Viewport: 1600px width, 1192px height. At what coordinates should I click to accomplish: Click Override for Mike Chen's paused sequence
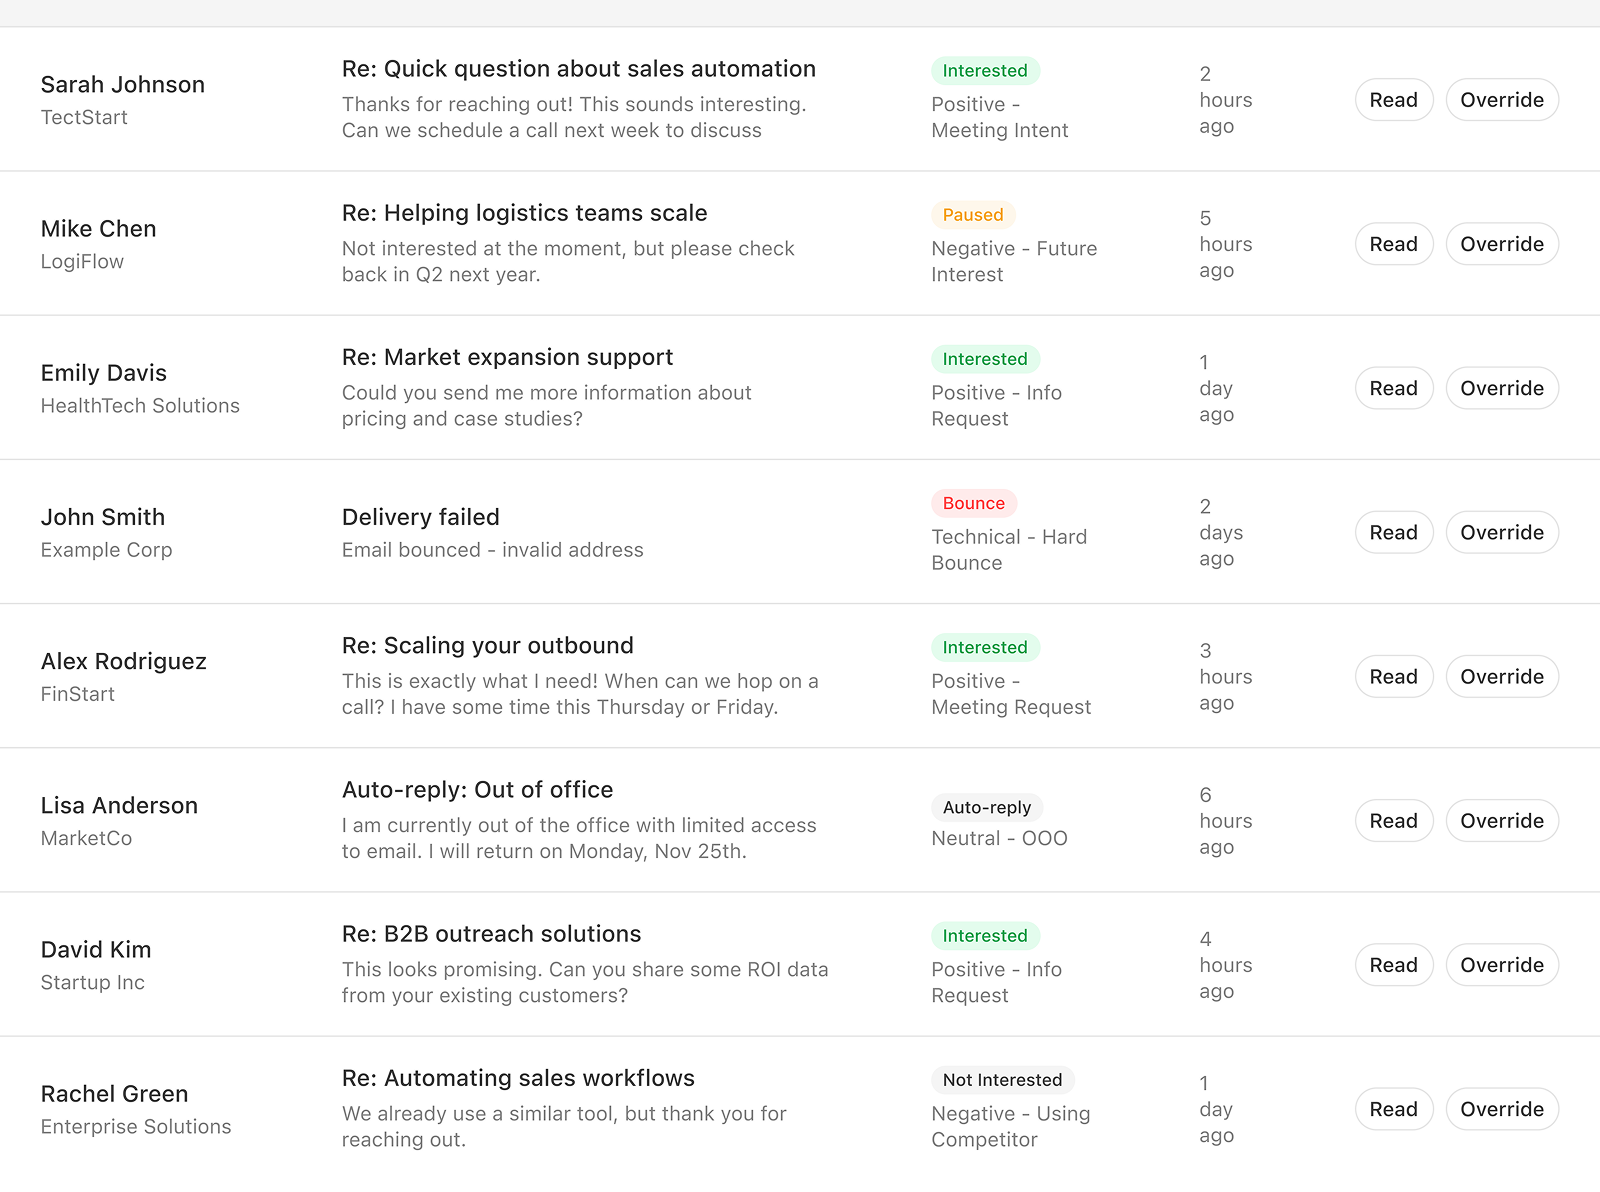[1502, 243]
